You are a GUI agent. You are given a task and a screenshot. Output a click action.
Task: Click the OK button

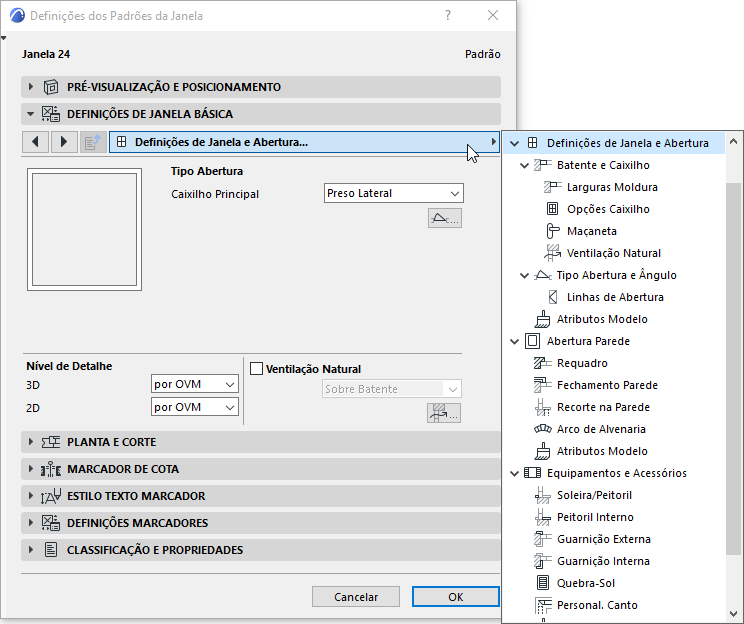(x=456, y=596)
